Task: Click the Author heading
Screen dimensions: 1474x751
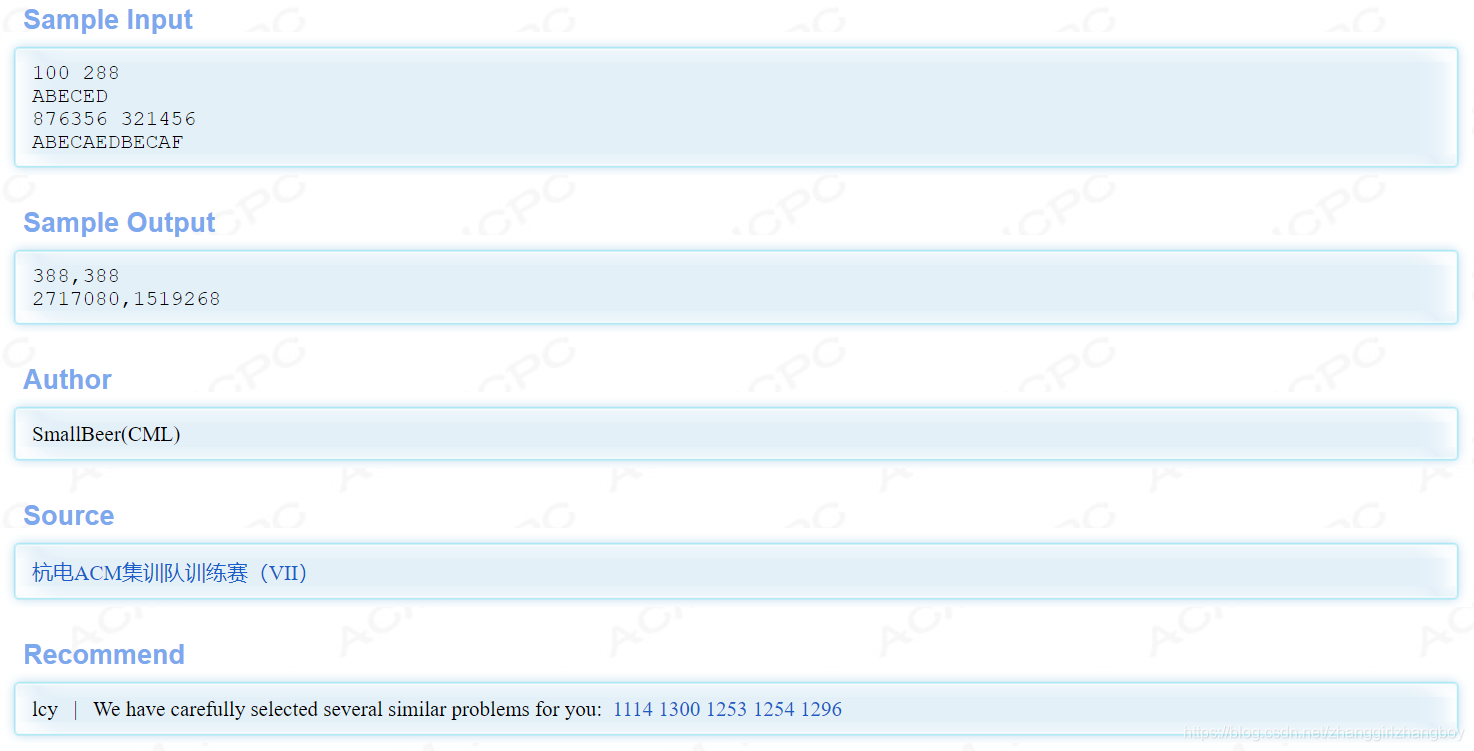Action: (67, 380)
